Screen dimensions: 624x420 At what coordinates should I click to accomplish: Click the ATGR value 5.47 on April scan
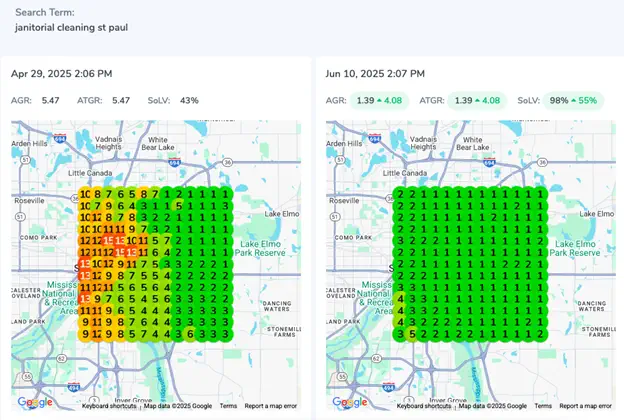click(x=121, y=101)
